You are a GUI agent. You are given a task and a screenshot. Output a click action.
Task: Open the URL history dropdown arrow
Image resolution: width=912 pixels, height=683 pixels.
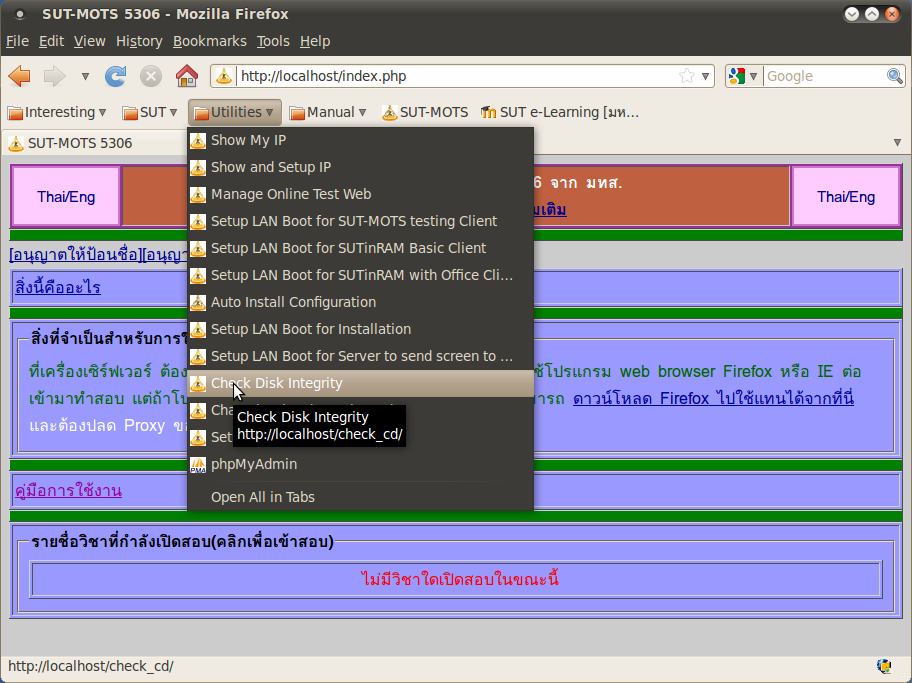click(x=706, y=76)
